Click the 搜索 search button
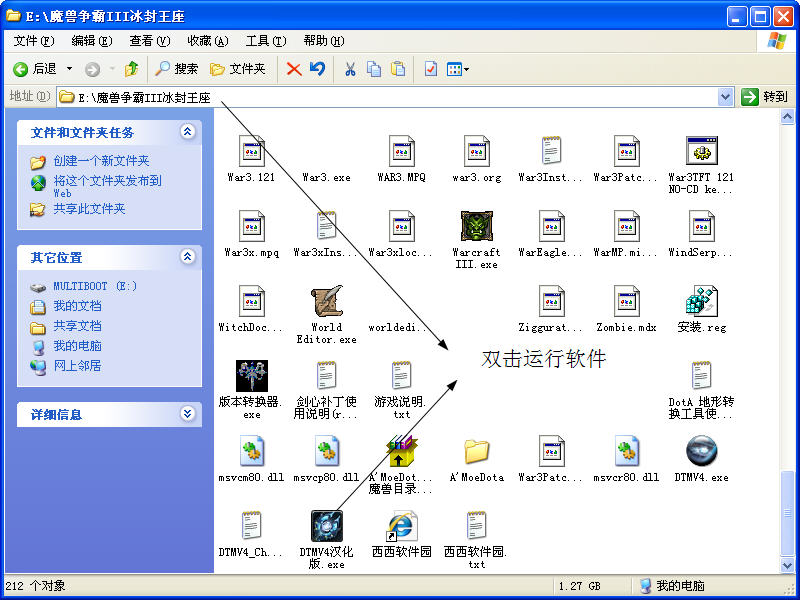Viewport: 800px width, 600px height. (176, 69)
